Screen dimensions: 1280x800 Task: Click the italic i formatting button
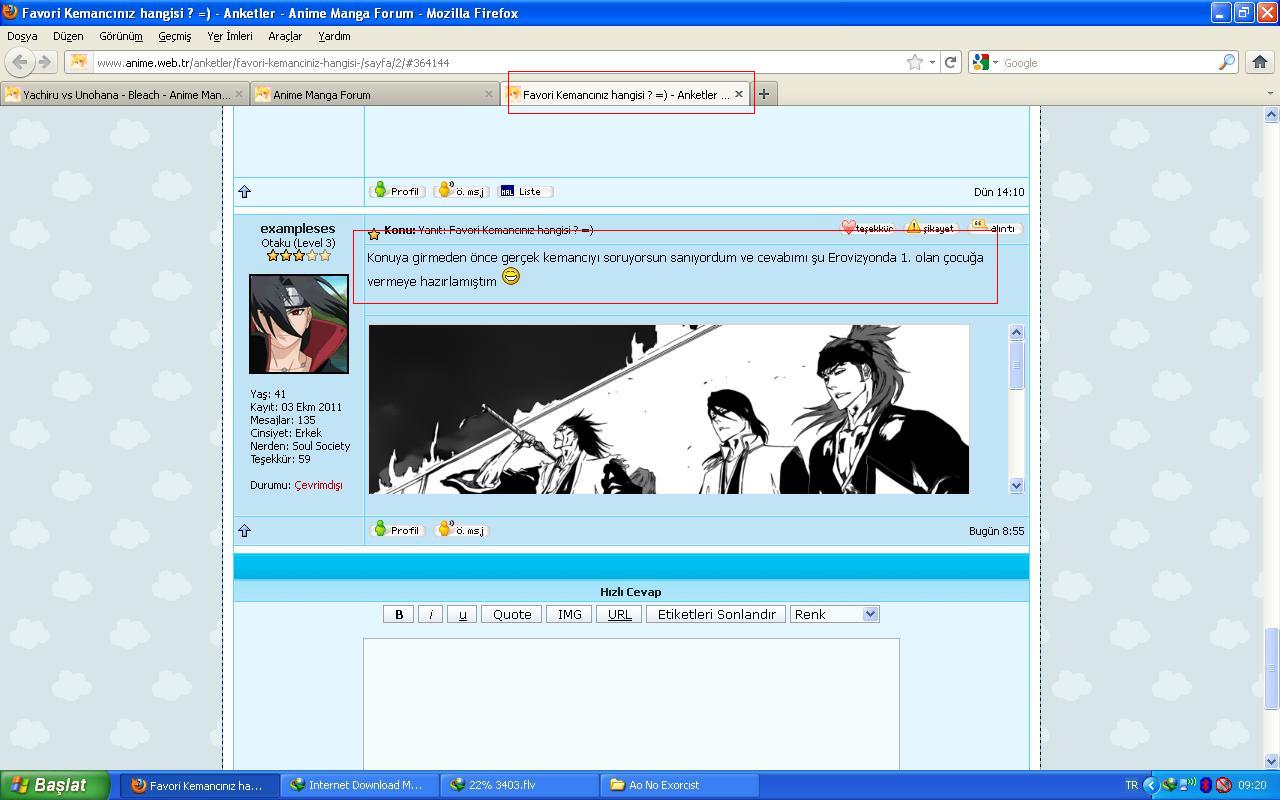pyautogui.click(x=431, y=614)
